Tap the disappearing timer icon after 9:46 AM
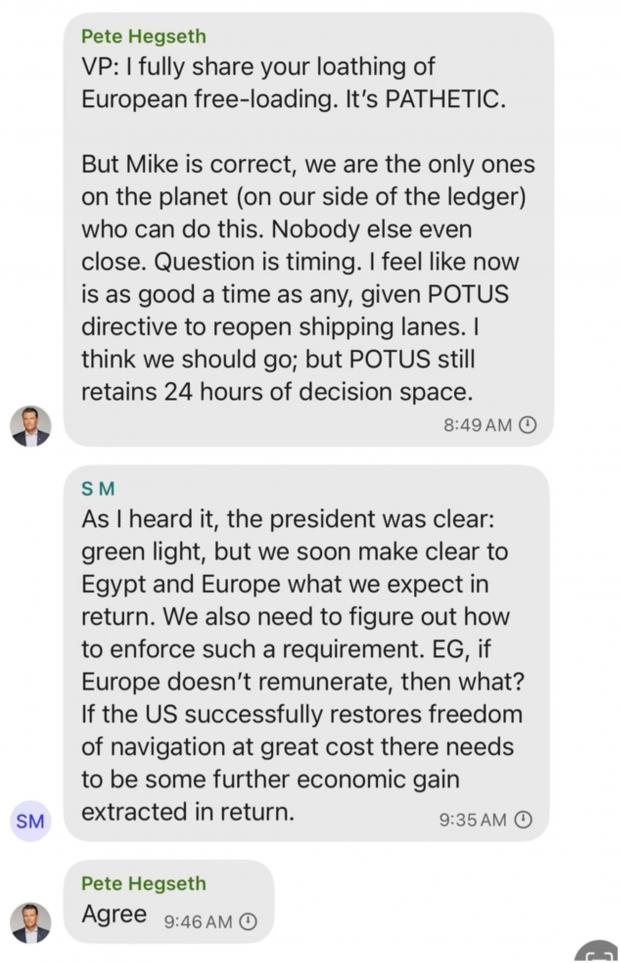 tap(247, 922)
